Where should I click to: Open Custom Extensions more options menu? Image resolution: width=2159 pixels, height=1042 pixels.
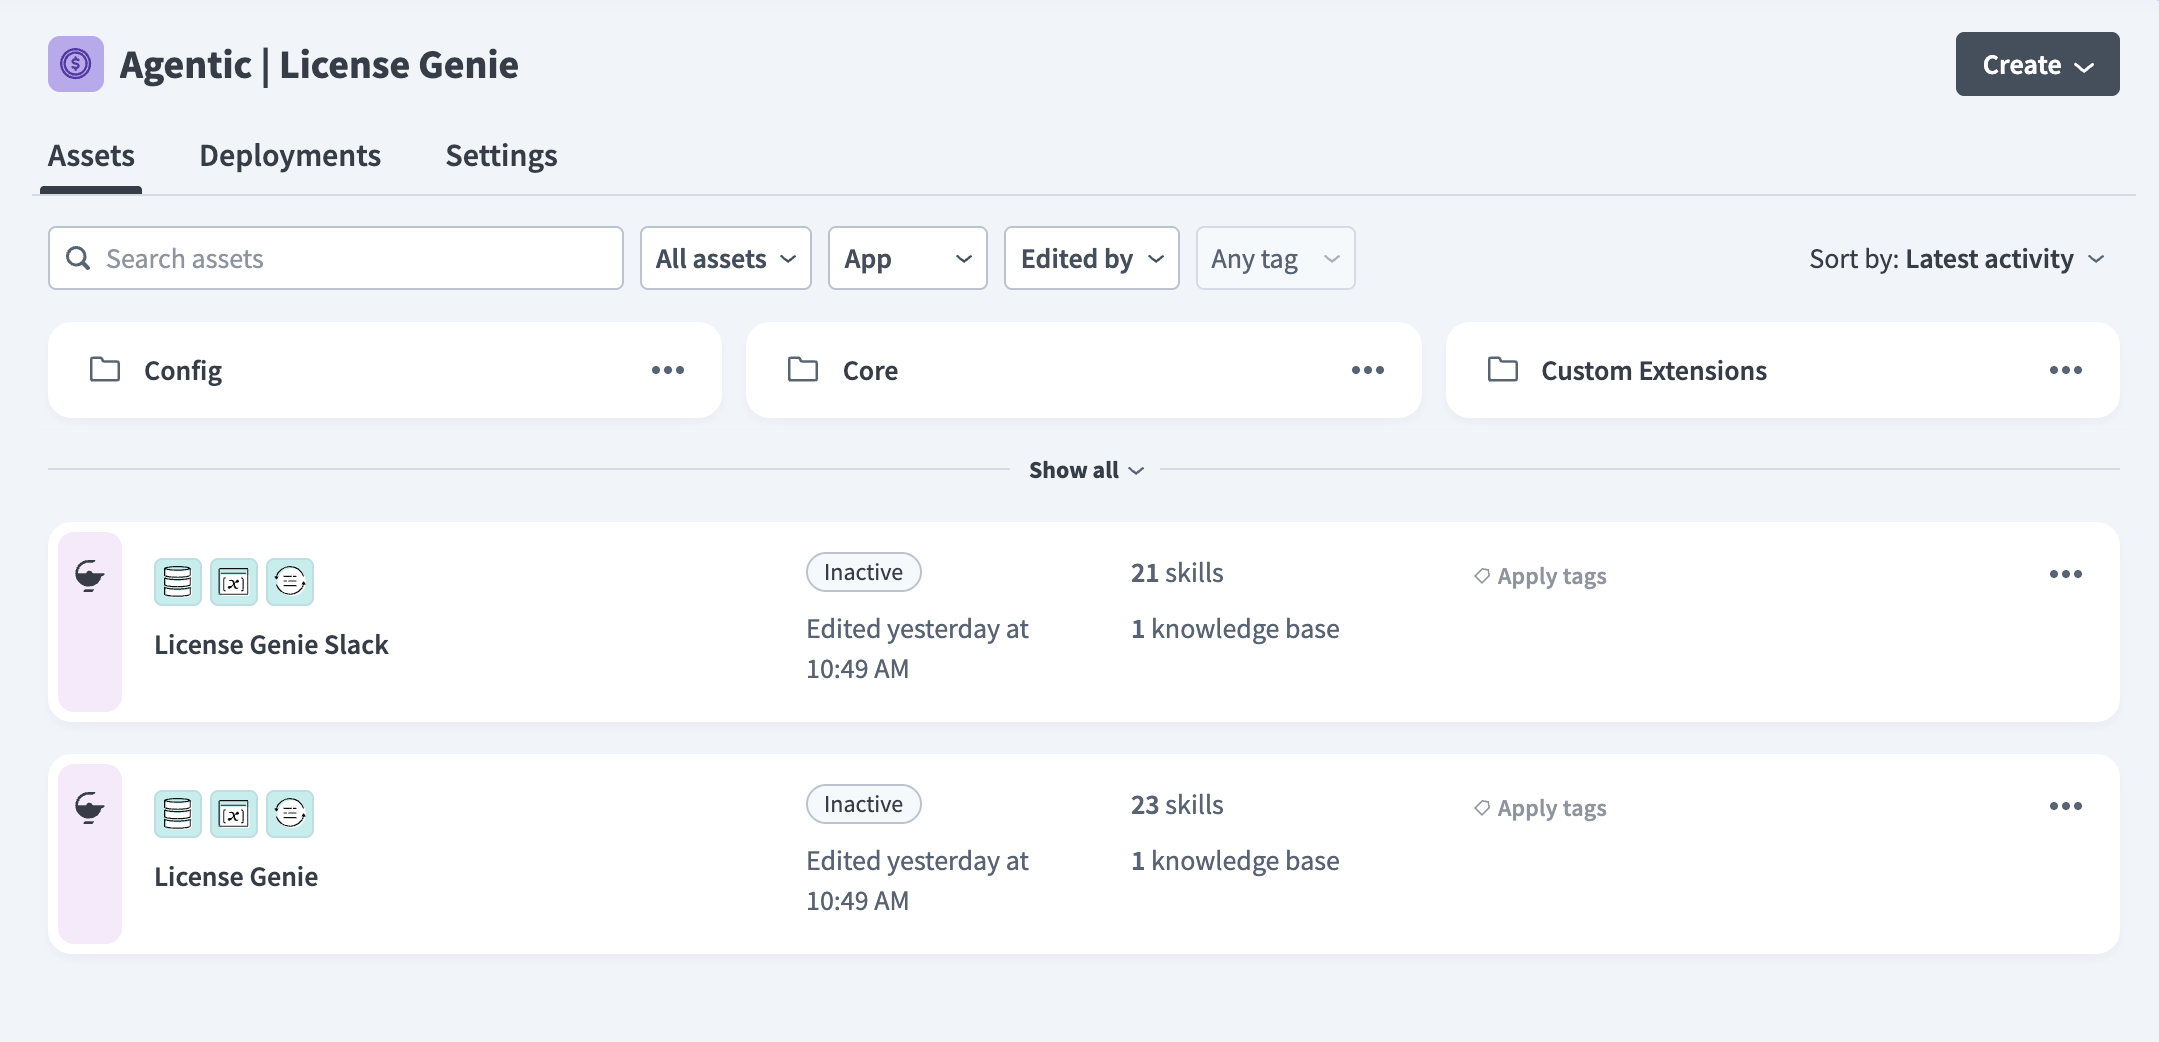point(2066,370)
